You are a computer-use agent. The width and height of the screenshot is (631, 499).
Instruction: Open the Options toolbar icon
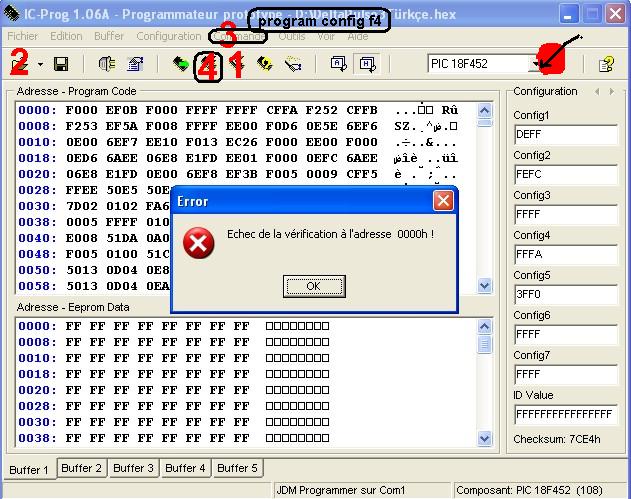click(x=135, y=64)
